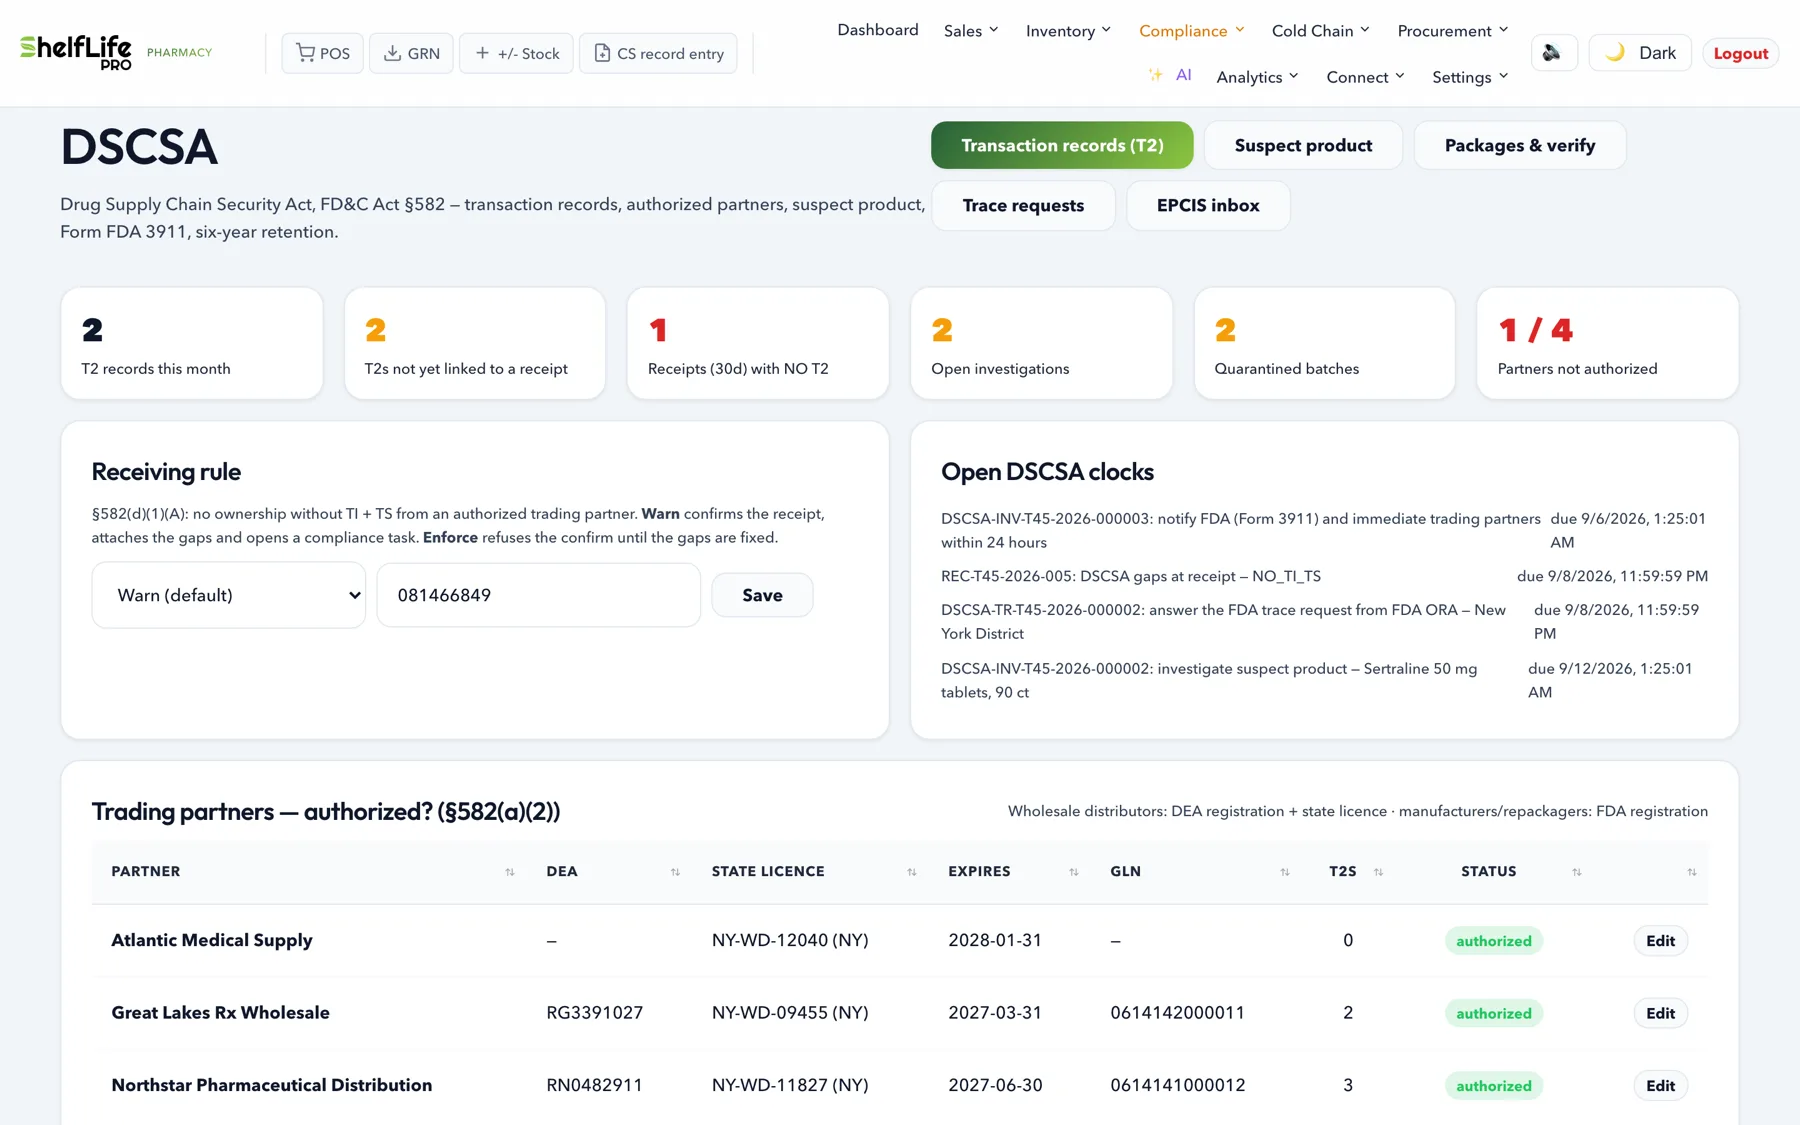Click expiry date 2028-01-31
This screenshot has height=1125, width=1800.
point(995,941)
